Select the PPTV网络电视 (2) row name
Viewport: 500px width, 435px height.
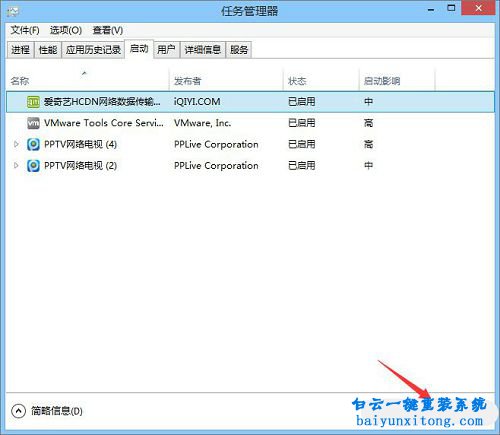pos(80,166)
